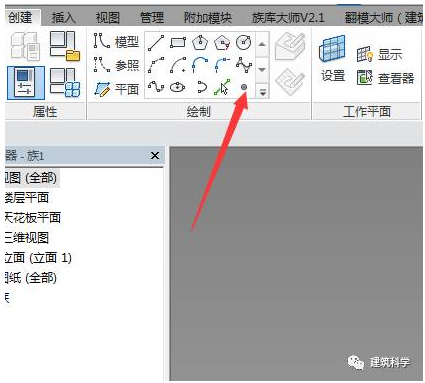This screenshot has width=425, height=383.
Task: Click the Draw on Face icon
Action: [x=290, y=47]
